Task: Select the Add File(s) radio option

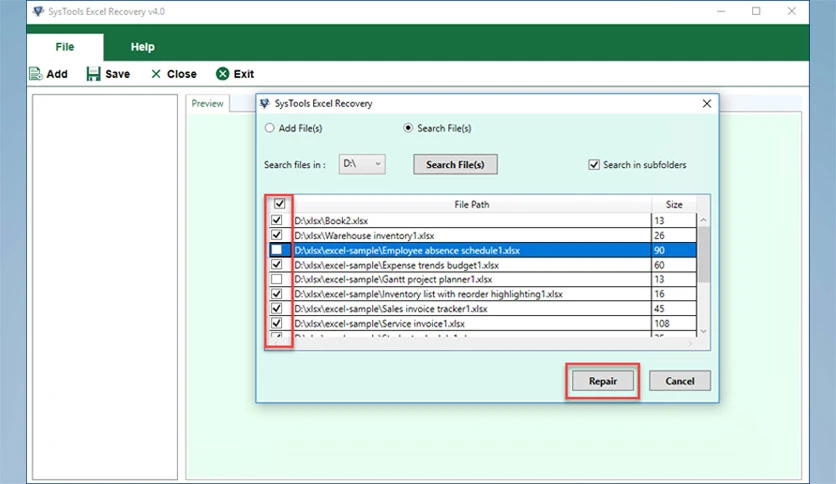Action: click(x=270, y=128)
